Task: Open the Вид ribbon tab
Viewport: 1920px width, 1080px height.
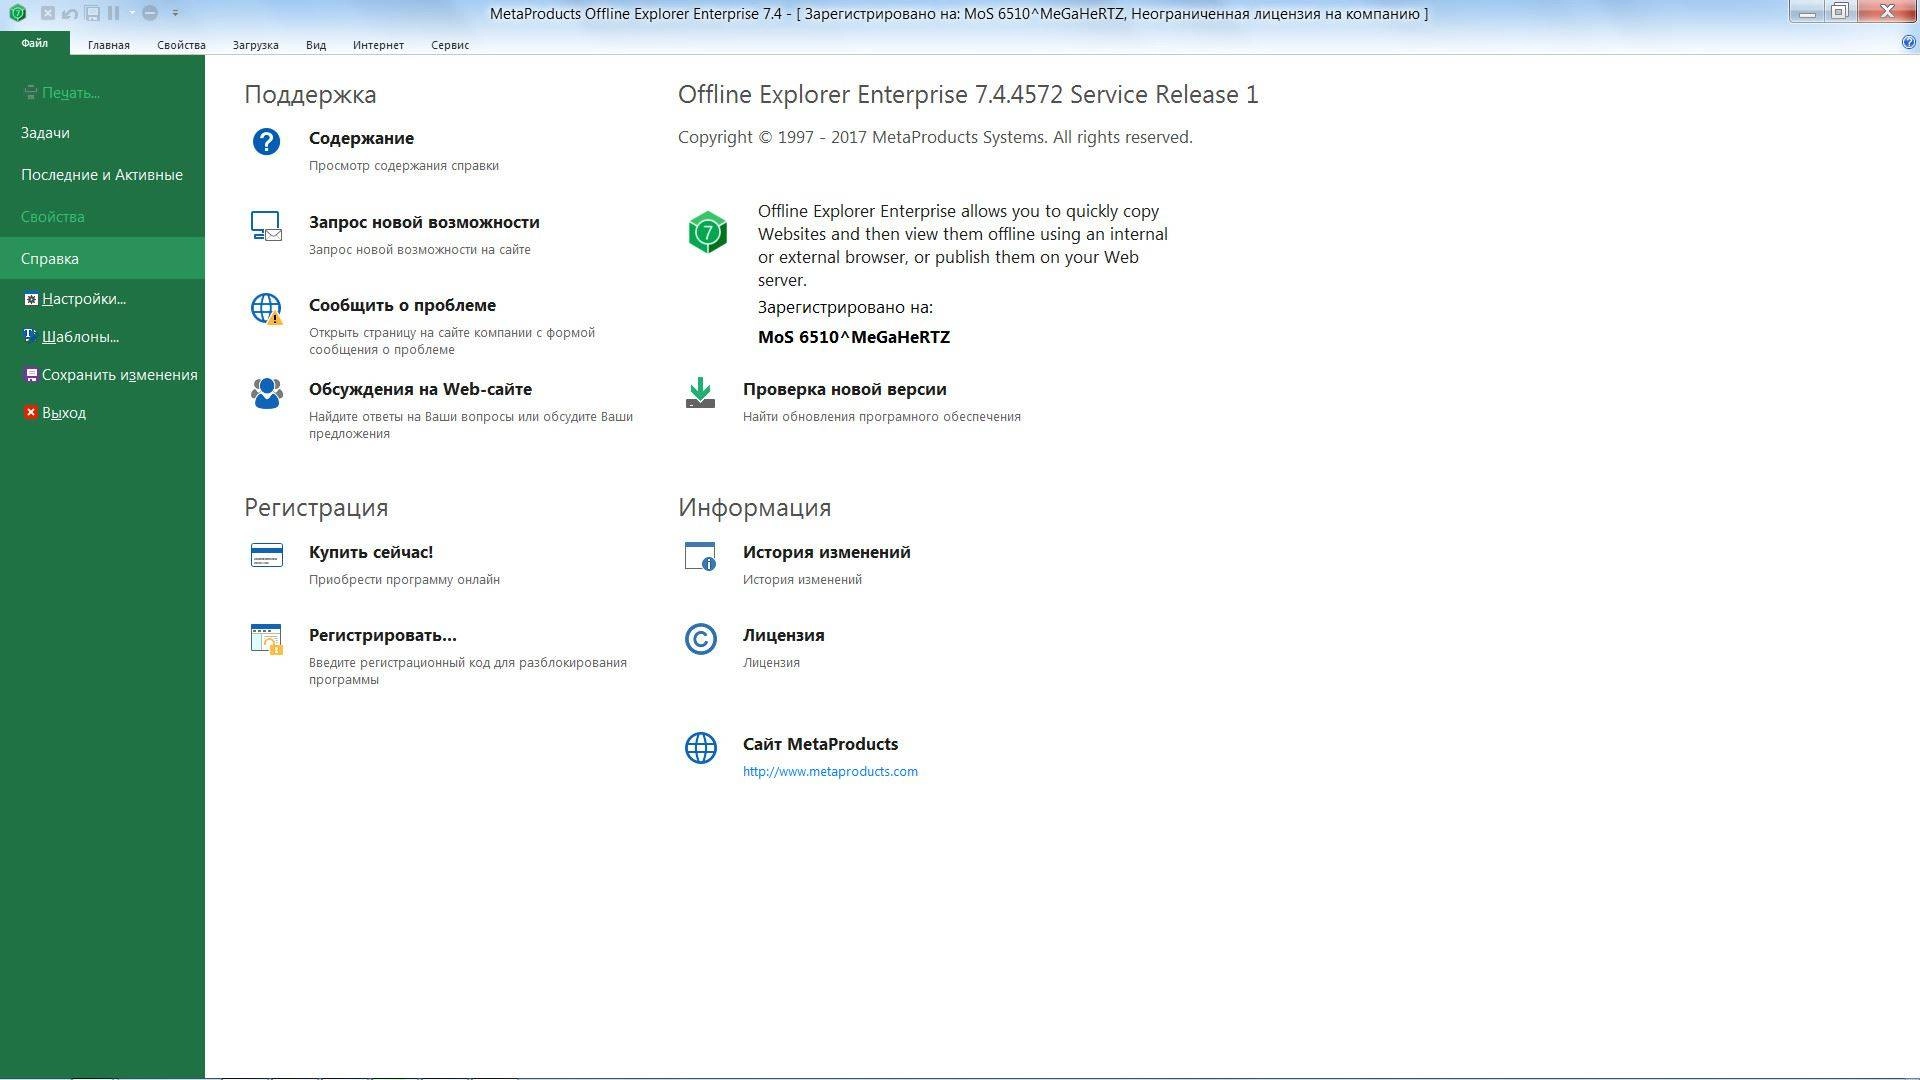Action: coord(316,45)
